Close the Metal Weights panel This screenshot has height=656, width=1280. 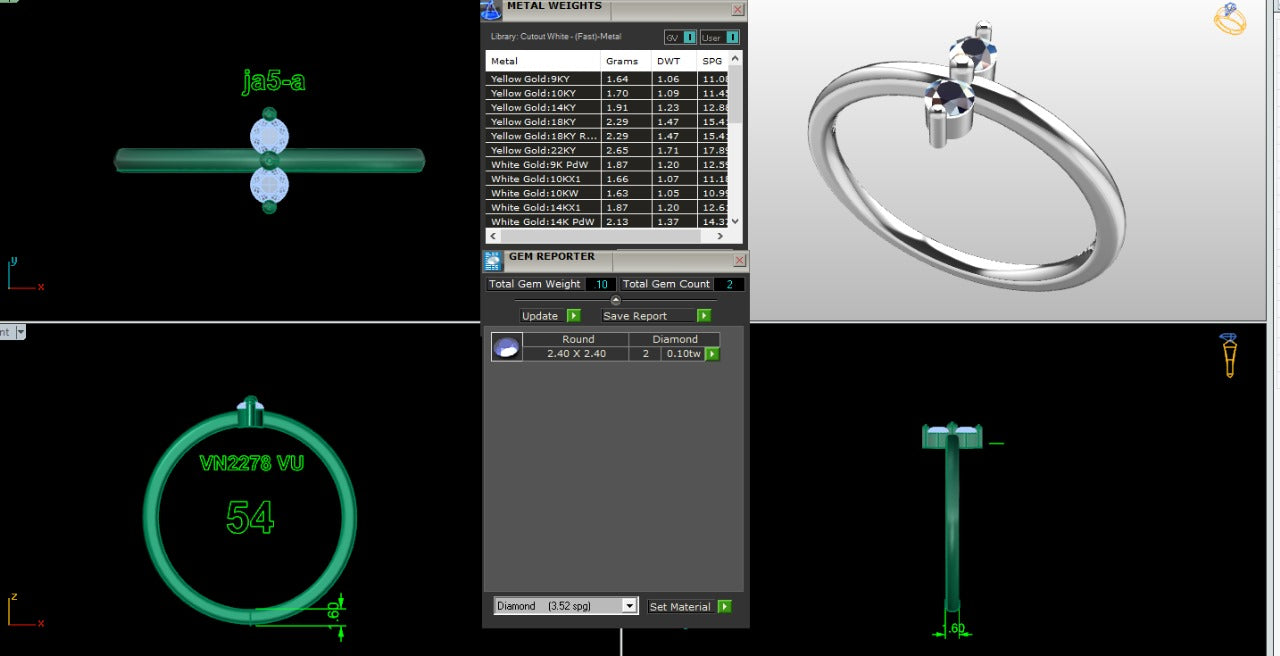(x=738, y=9)
